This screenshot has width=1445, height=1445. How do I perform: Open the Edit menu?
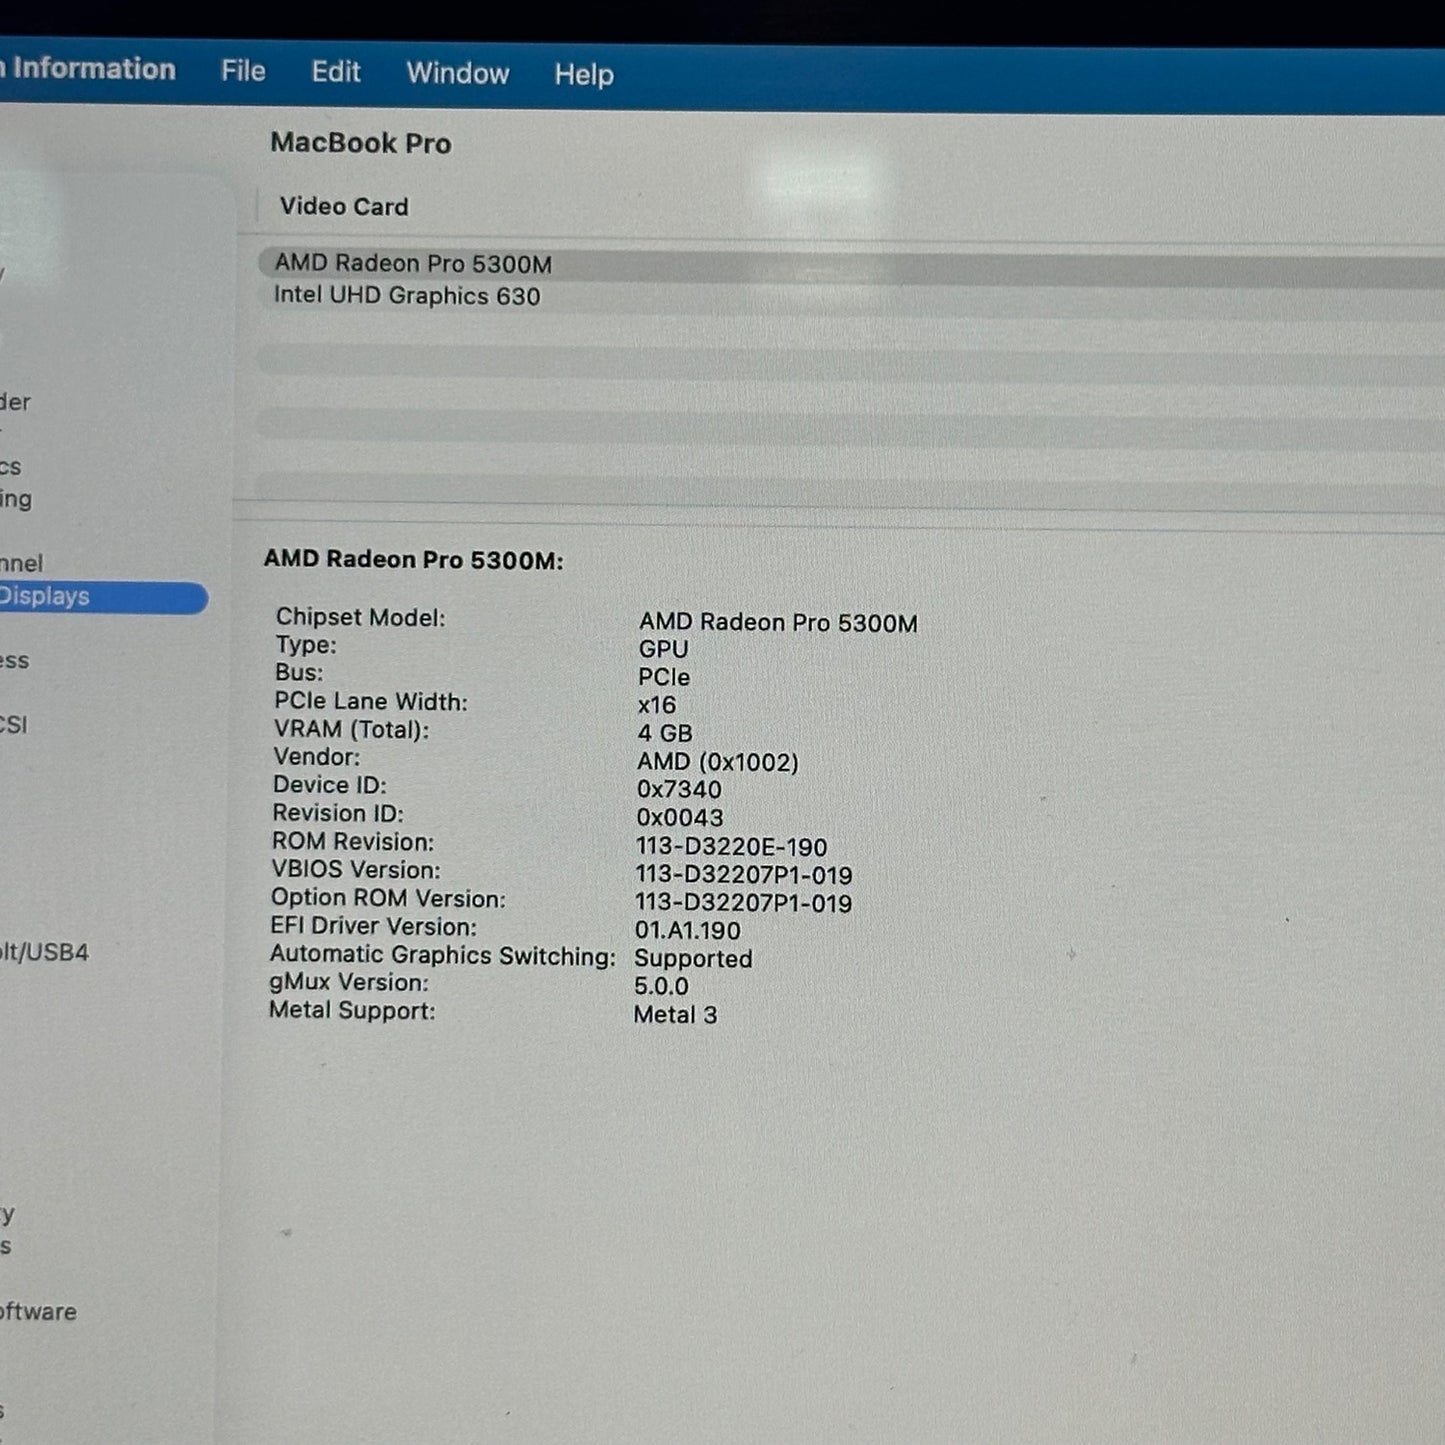[335, 72]
